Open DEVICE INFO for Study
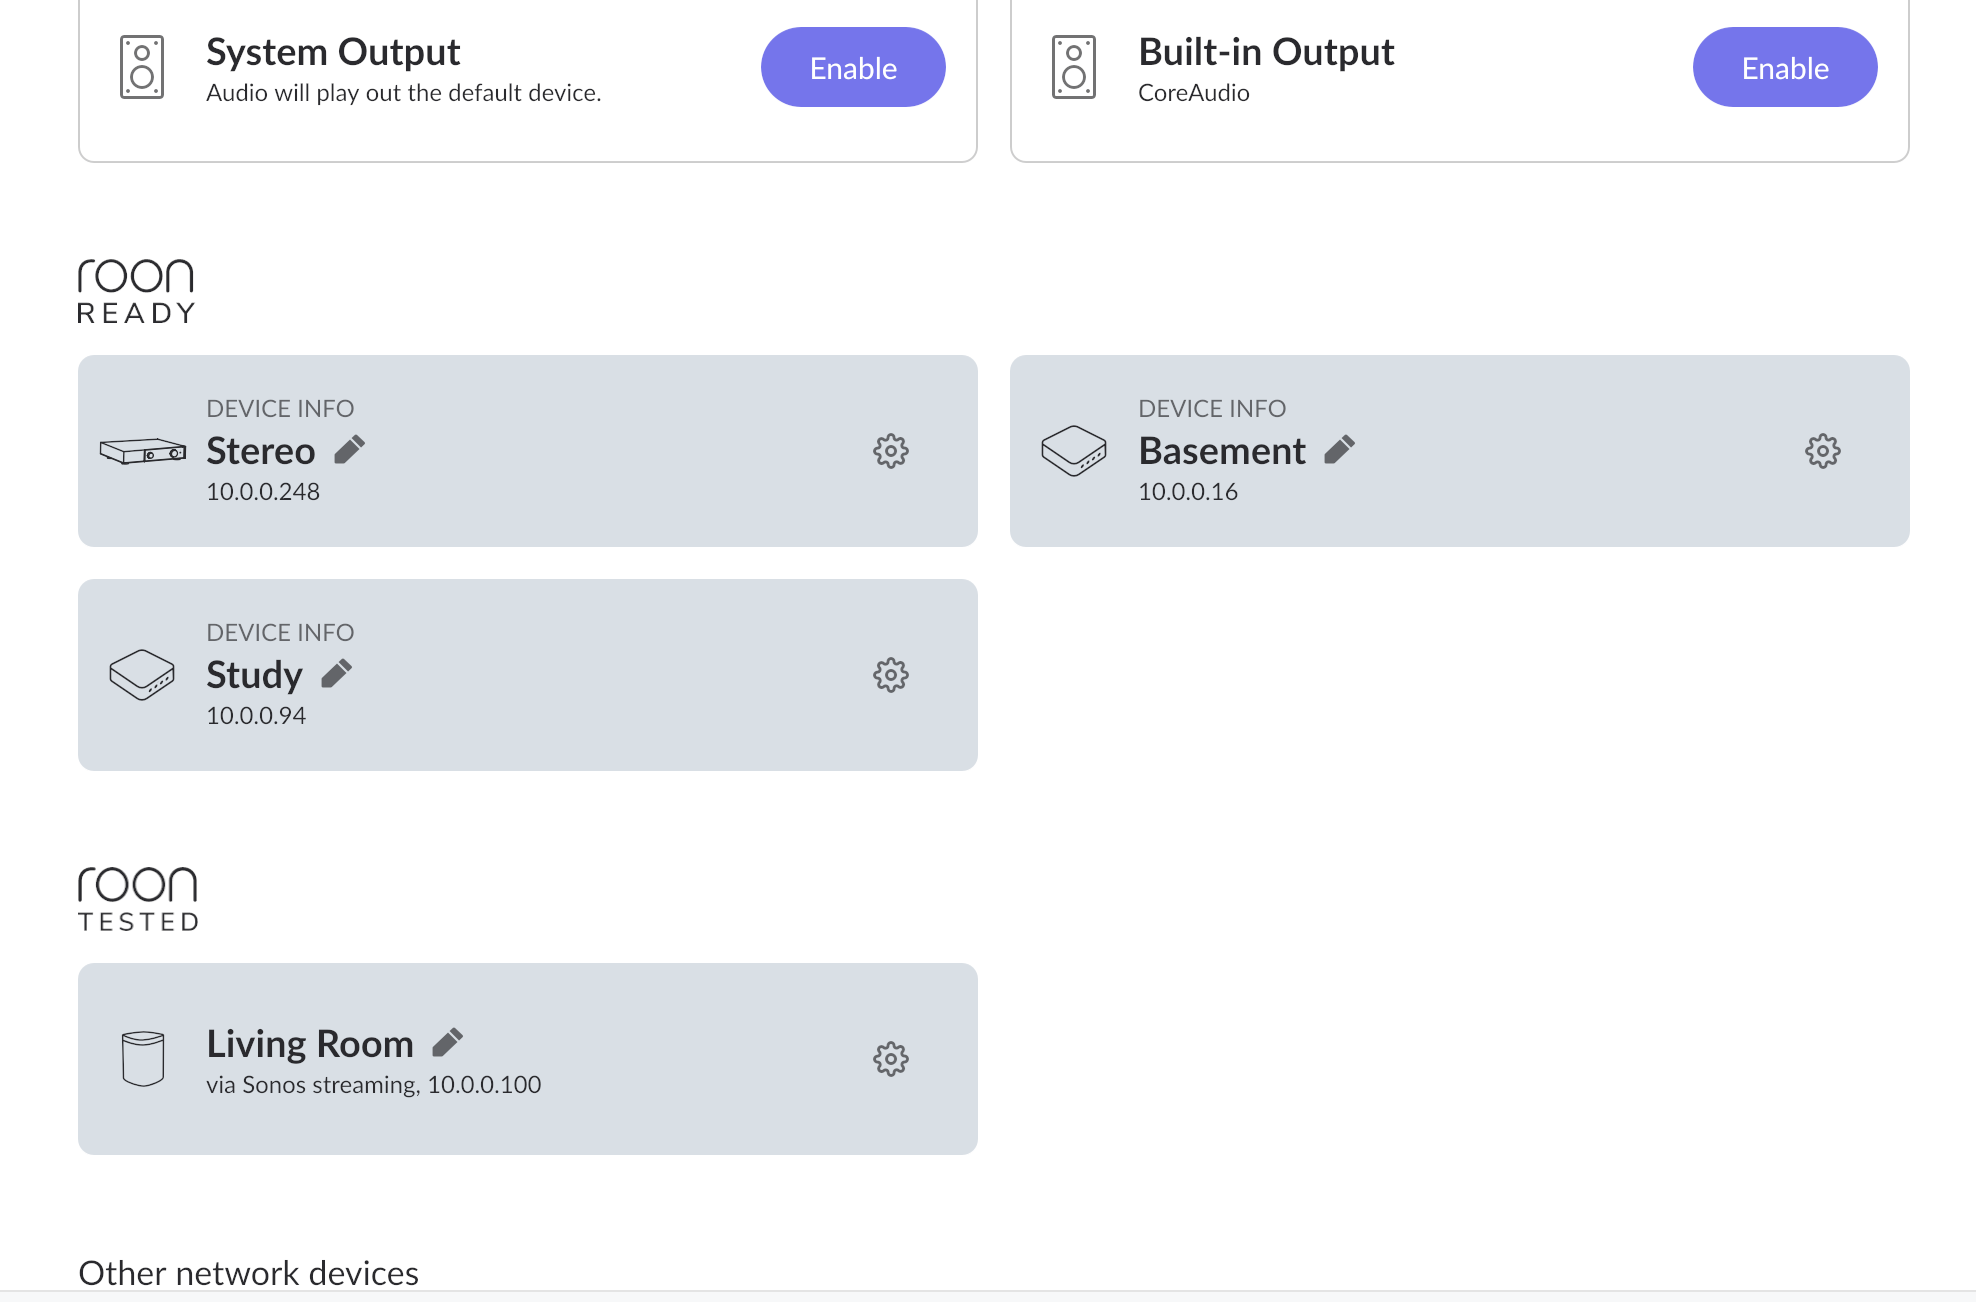1976x1302 pixels. click(280, 632)
